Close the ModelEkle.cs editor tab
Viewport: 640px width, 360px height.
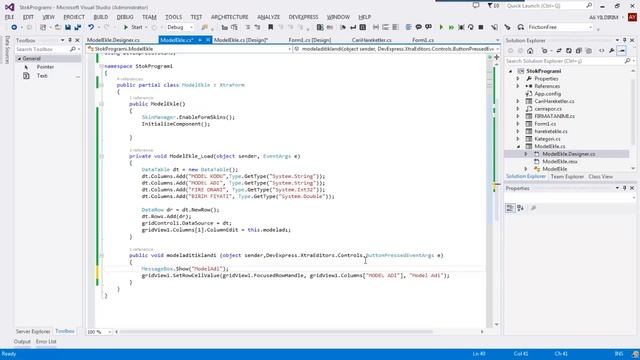208,40
